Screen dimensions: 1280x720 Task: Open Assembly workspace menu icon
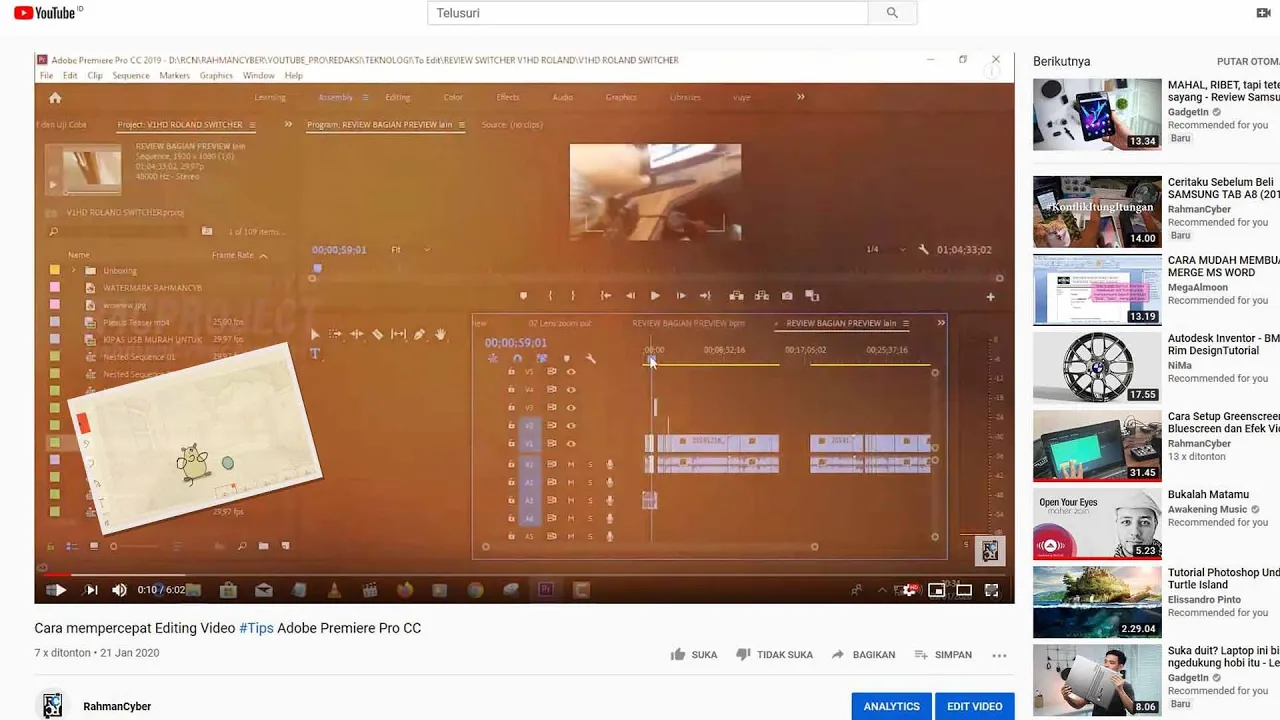[x=366, y=98]
